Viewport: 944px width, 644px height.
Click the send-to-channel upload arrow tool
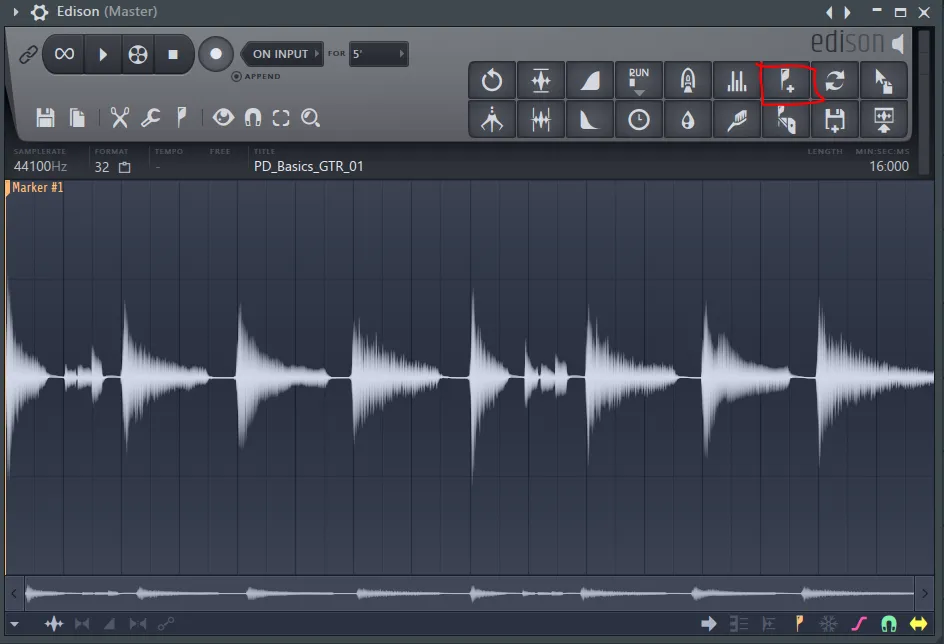click(x=883, y=120)
